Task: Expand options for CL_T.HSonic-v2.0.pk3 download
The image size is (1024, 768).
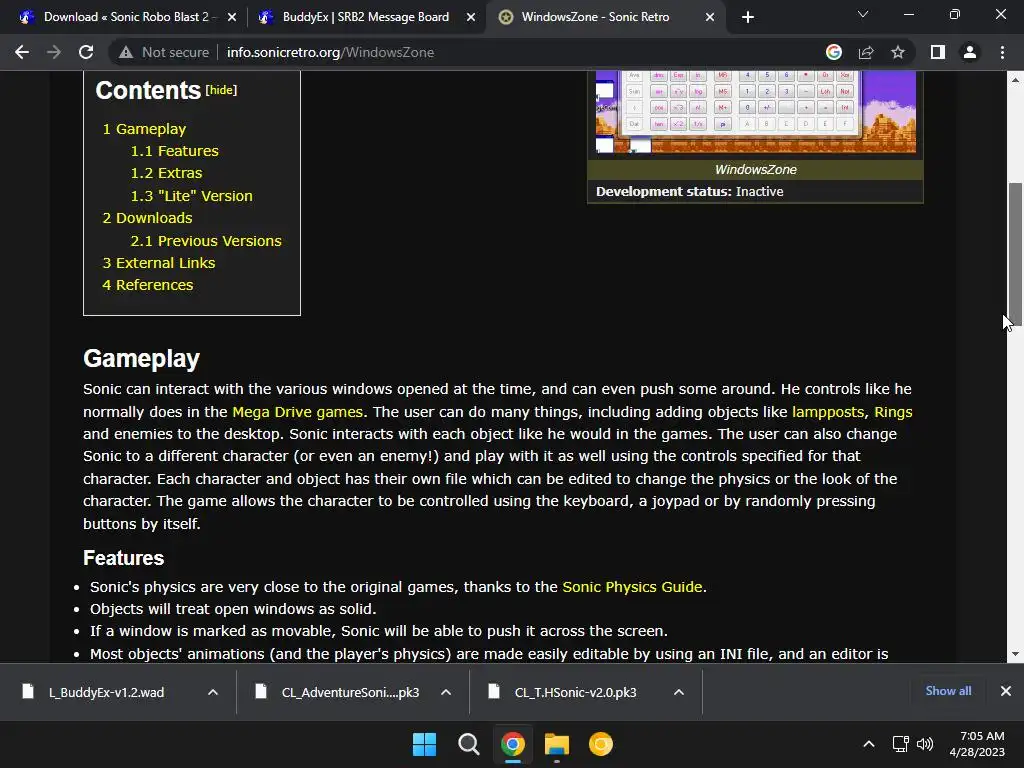Action: pos(679,692)
